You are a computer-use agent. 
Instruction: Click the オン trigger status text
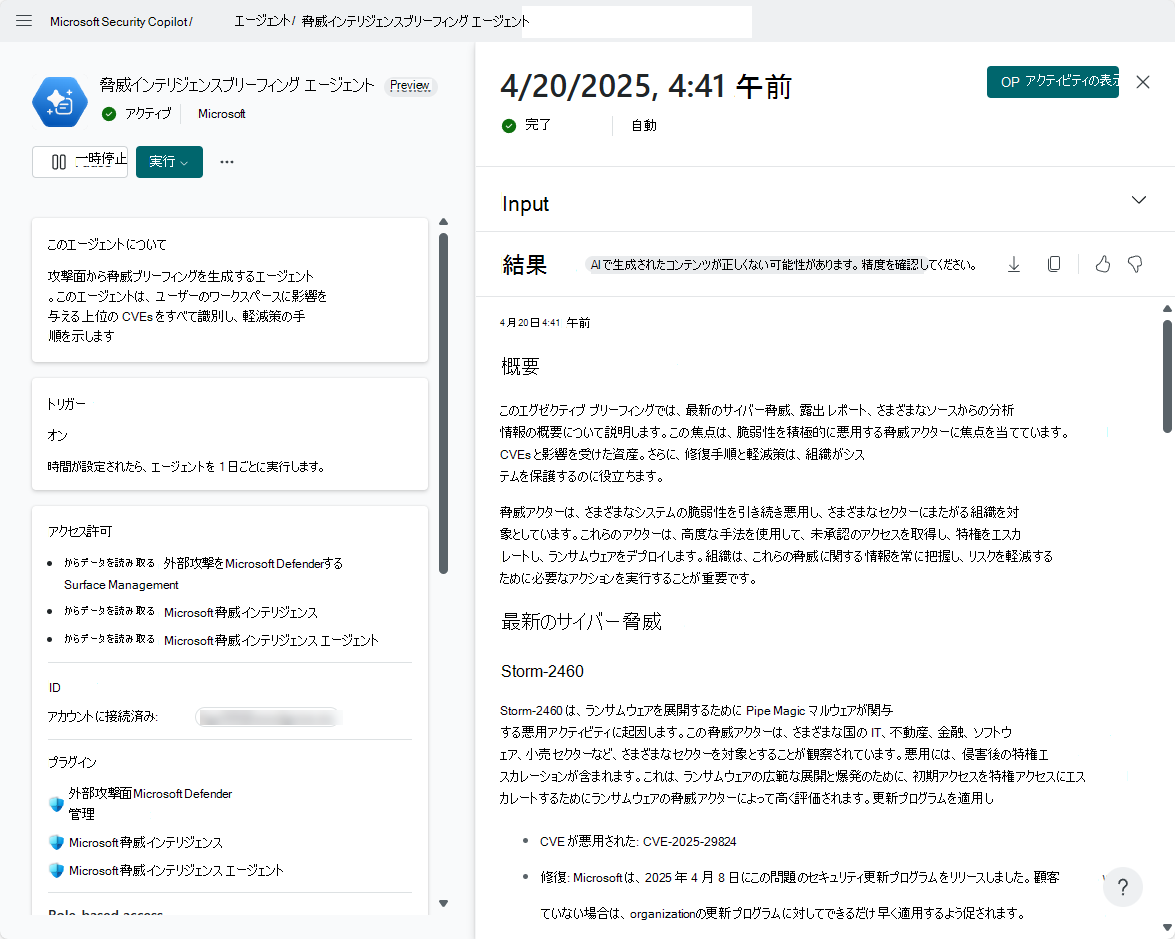click(58, 435)
